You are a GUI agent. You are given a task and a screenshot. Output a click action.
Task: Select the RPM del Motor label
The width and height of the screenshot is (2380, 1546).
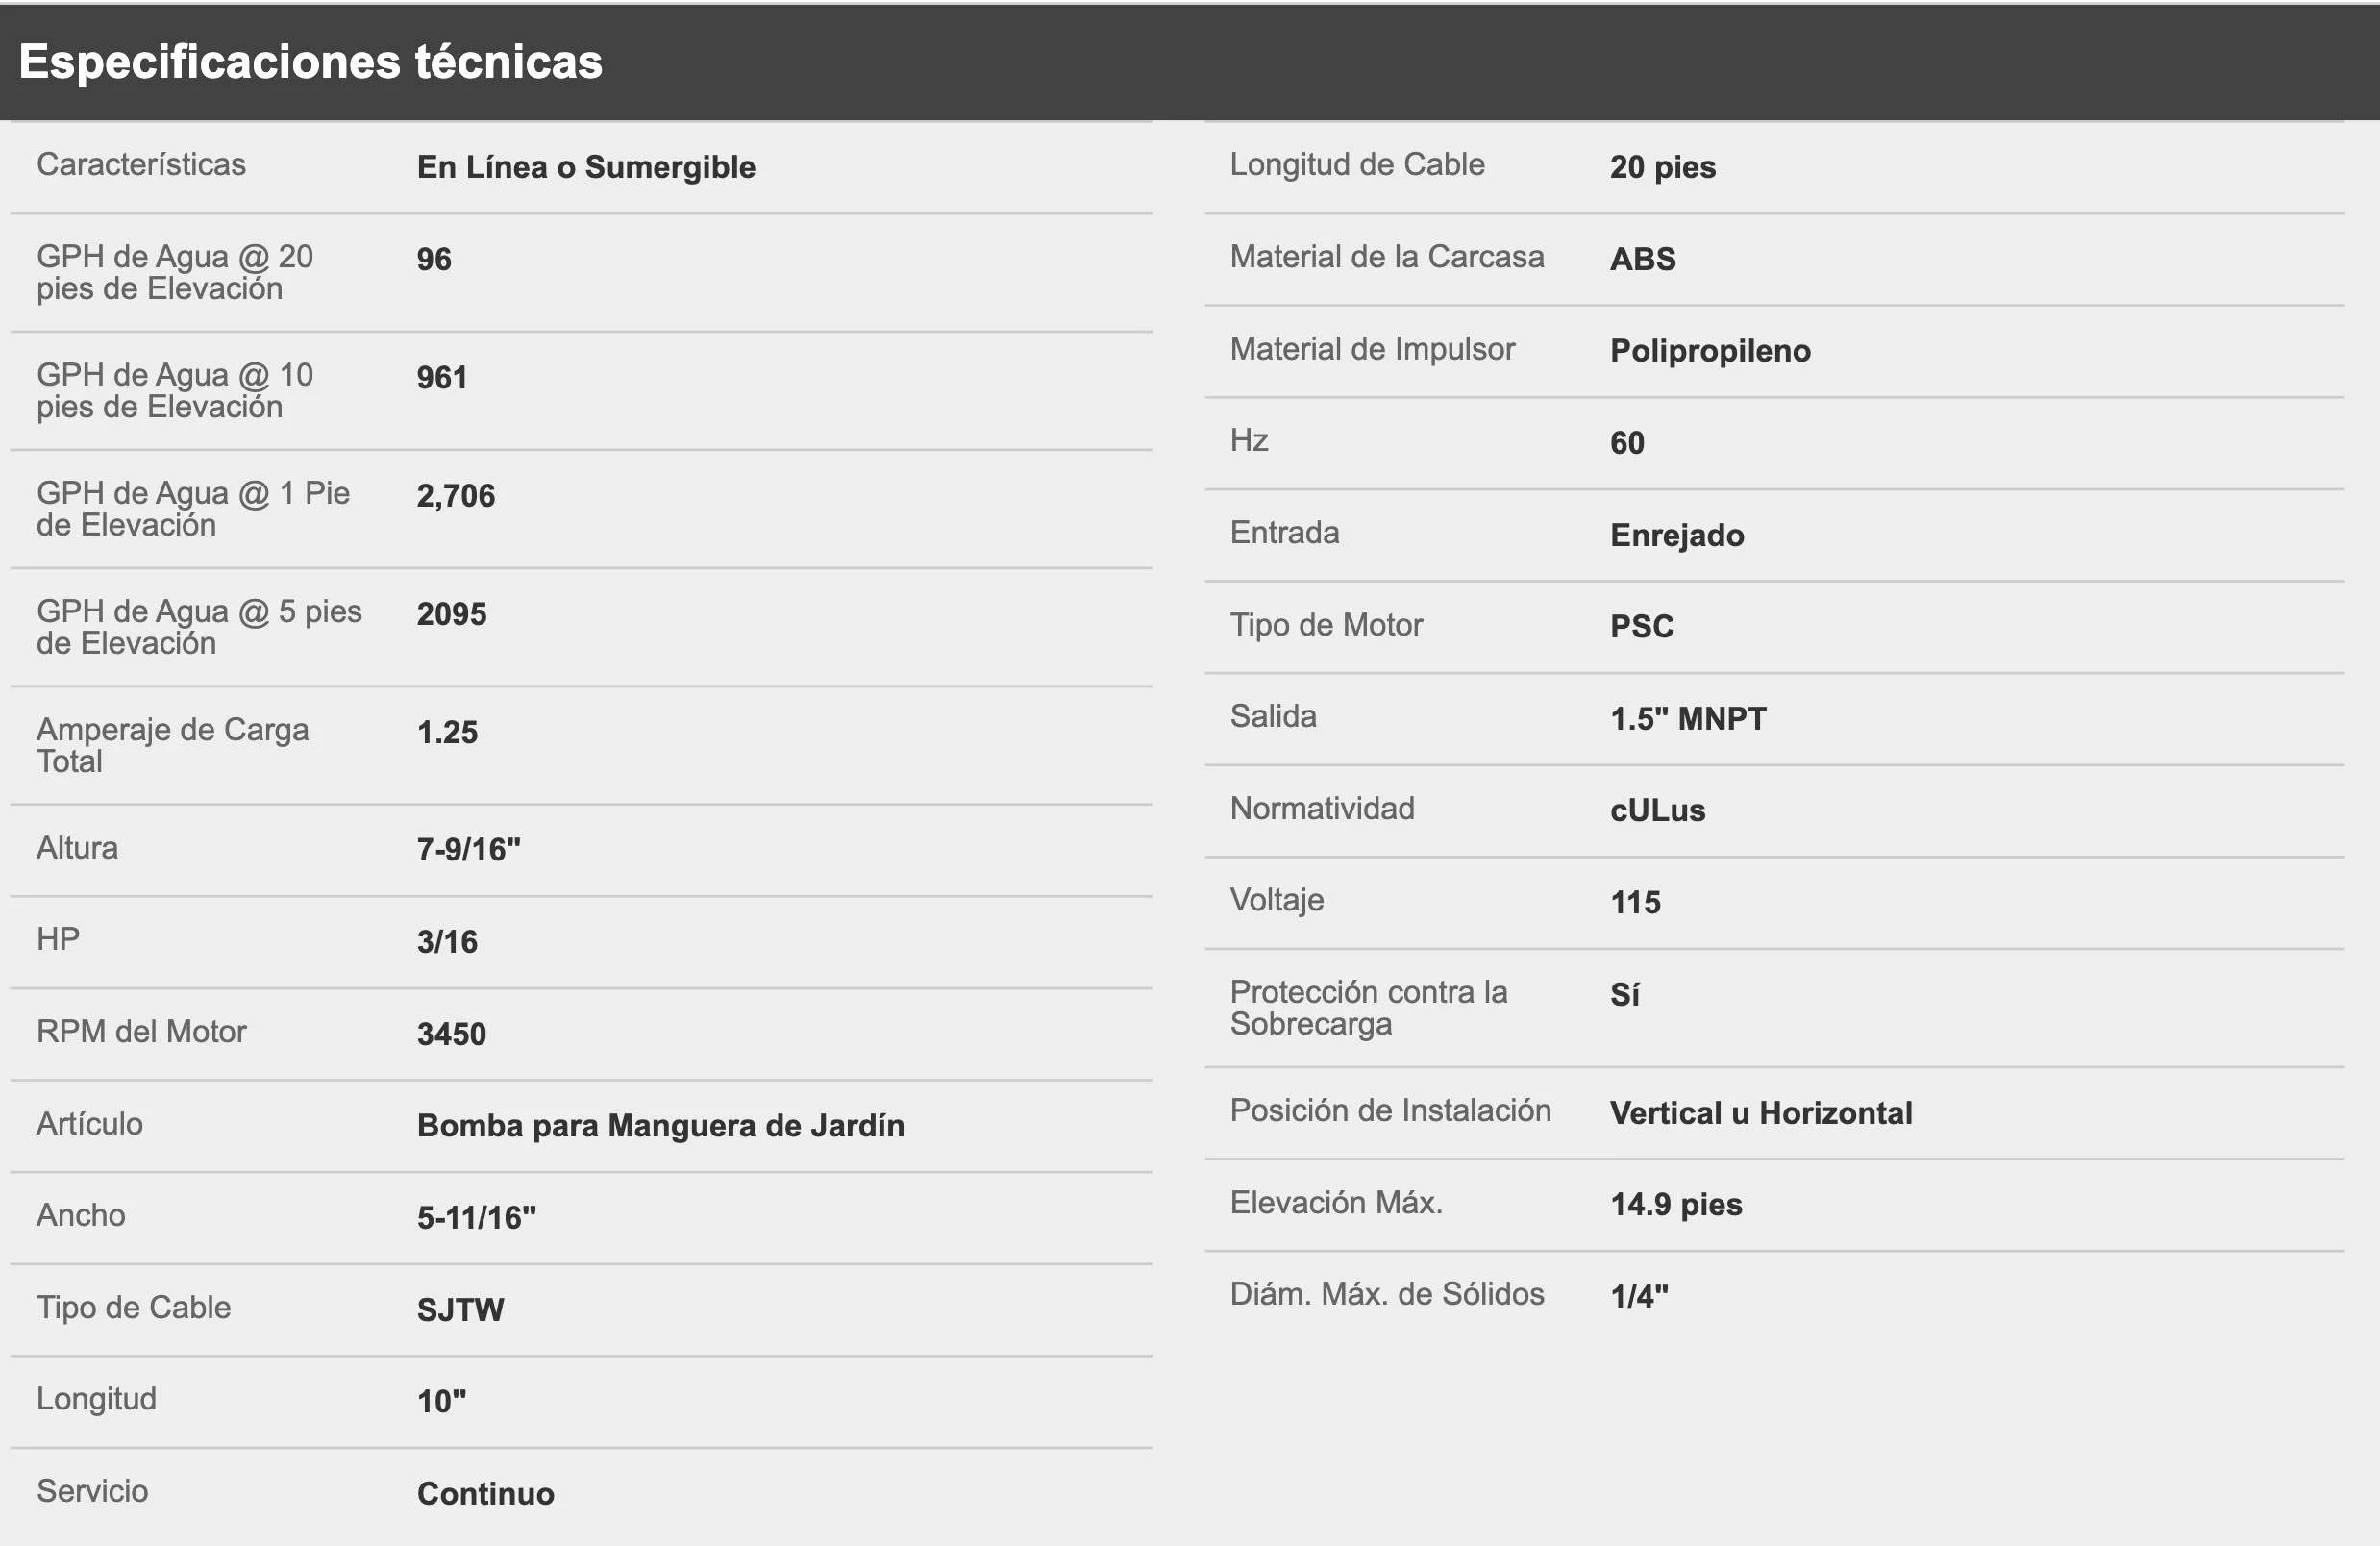pyautogui.click(x=141, y=1031)
